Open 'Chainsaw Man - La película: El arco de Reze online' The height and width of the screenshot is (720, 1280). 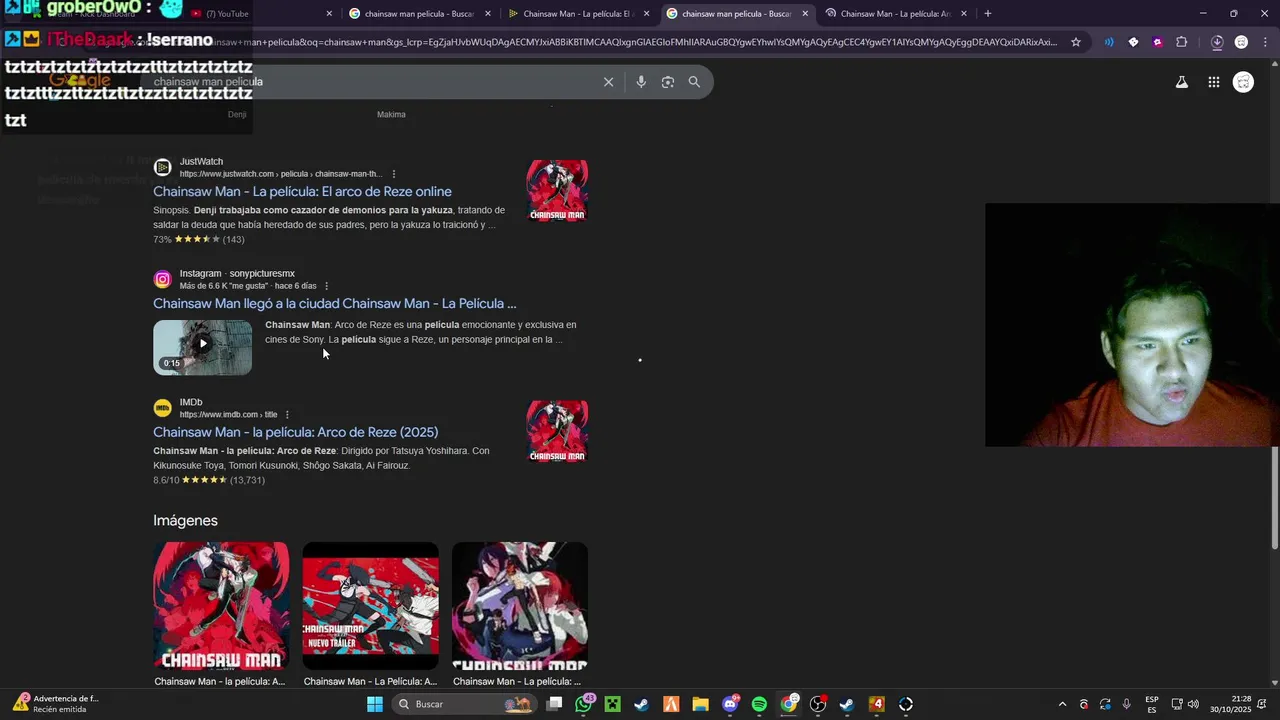tap(302, 192)
